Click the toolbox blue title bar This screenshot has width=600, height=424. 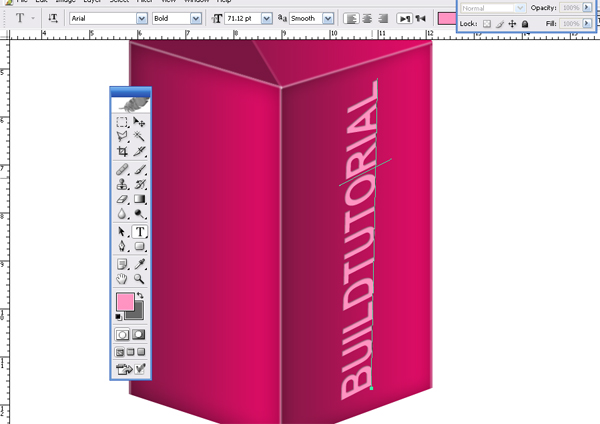(130, 92)
